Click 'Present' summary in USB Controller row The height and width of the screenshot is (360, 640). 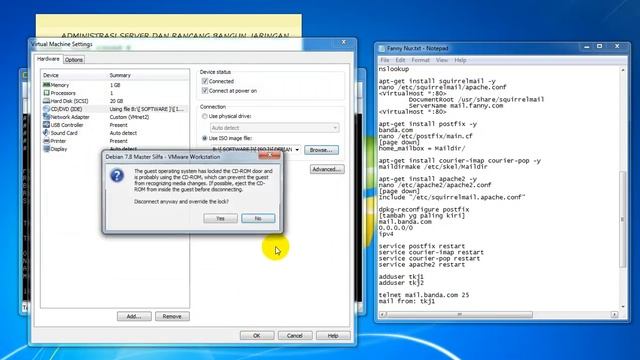tap(118, 125)
